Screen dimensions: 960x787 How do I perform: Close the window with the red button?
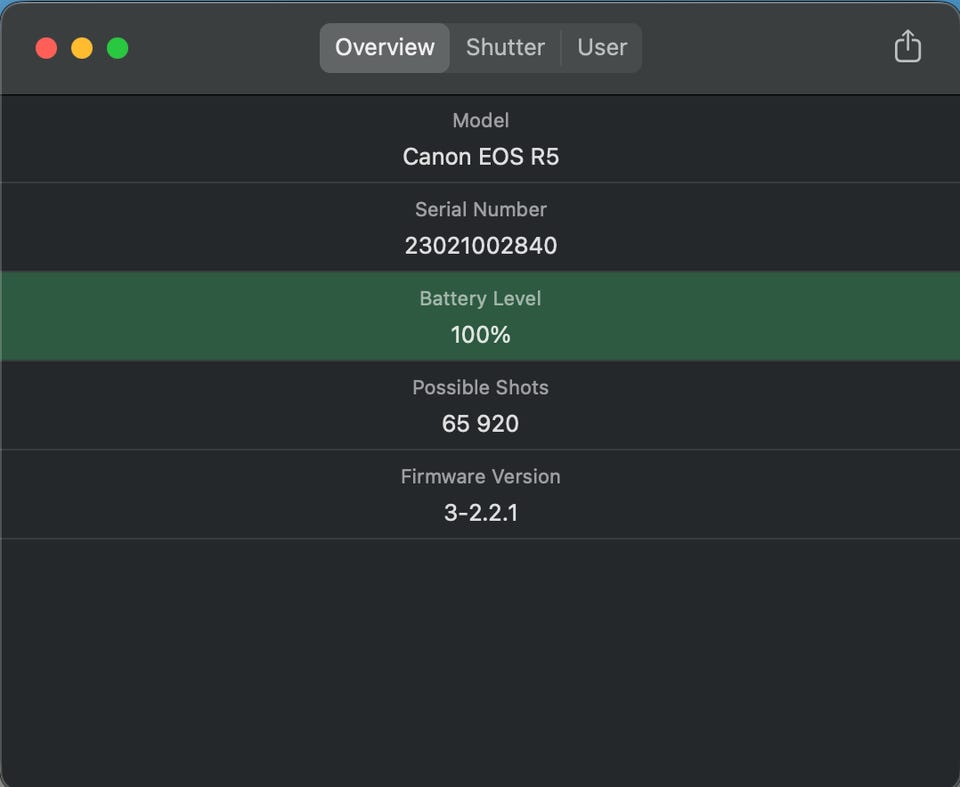coord(46,48)
